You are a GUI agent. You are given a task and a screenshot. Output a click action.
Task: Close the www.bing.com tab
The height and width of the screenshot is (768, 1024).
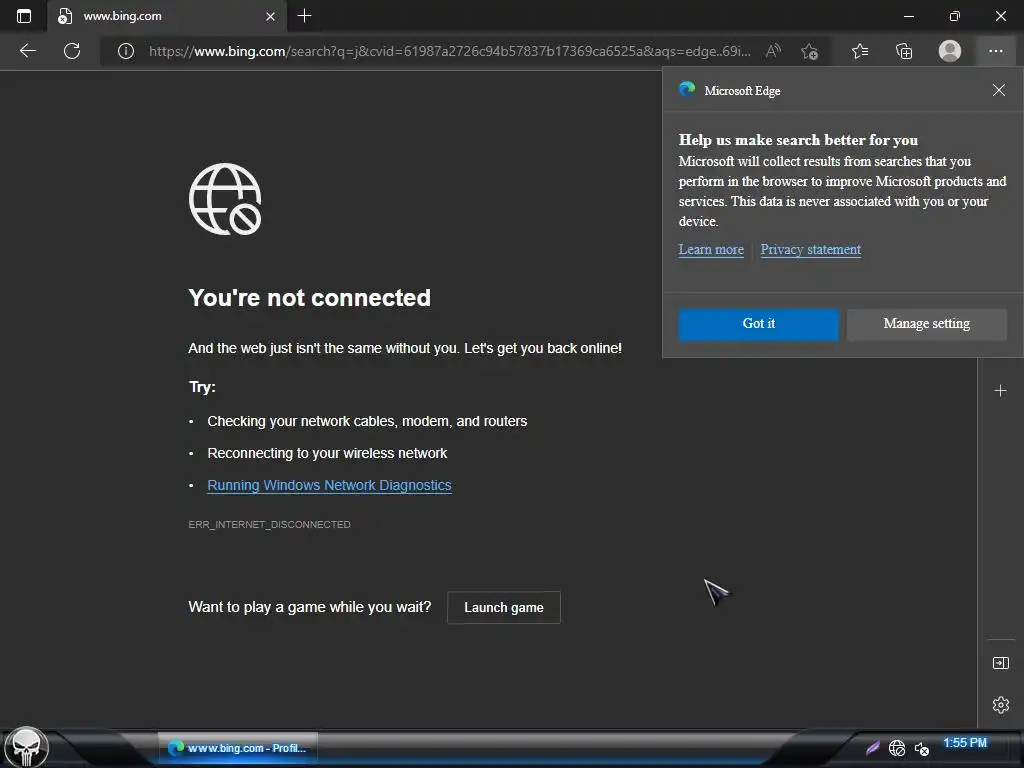[x=270, y=16]
